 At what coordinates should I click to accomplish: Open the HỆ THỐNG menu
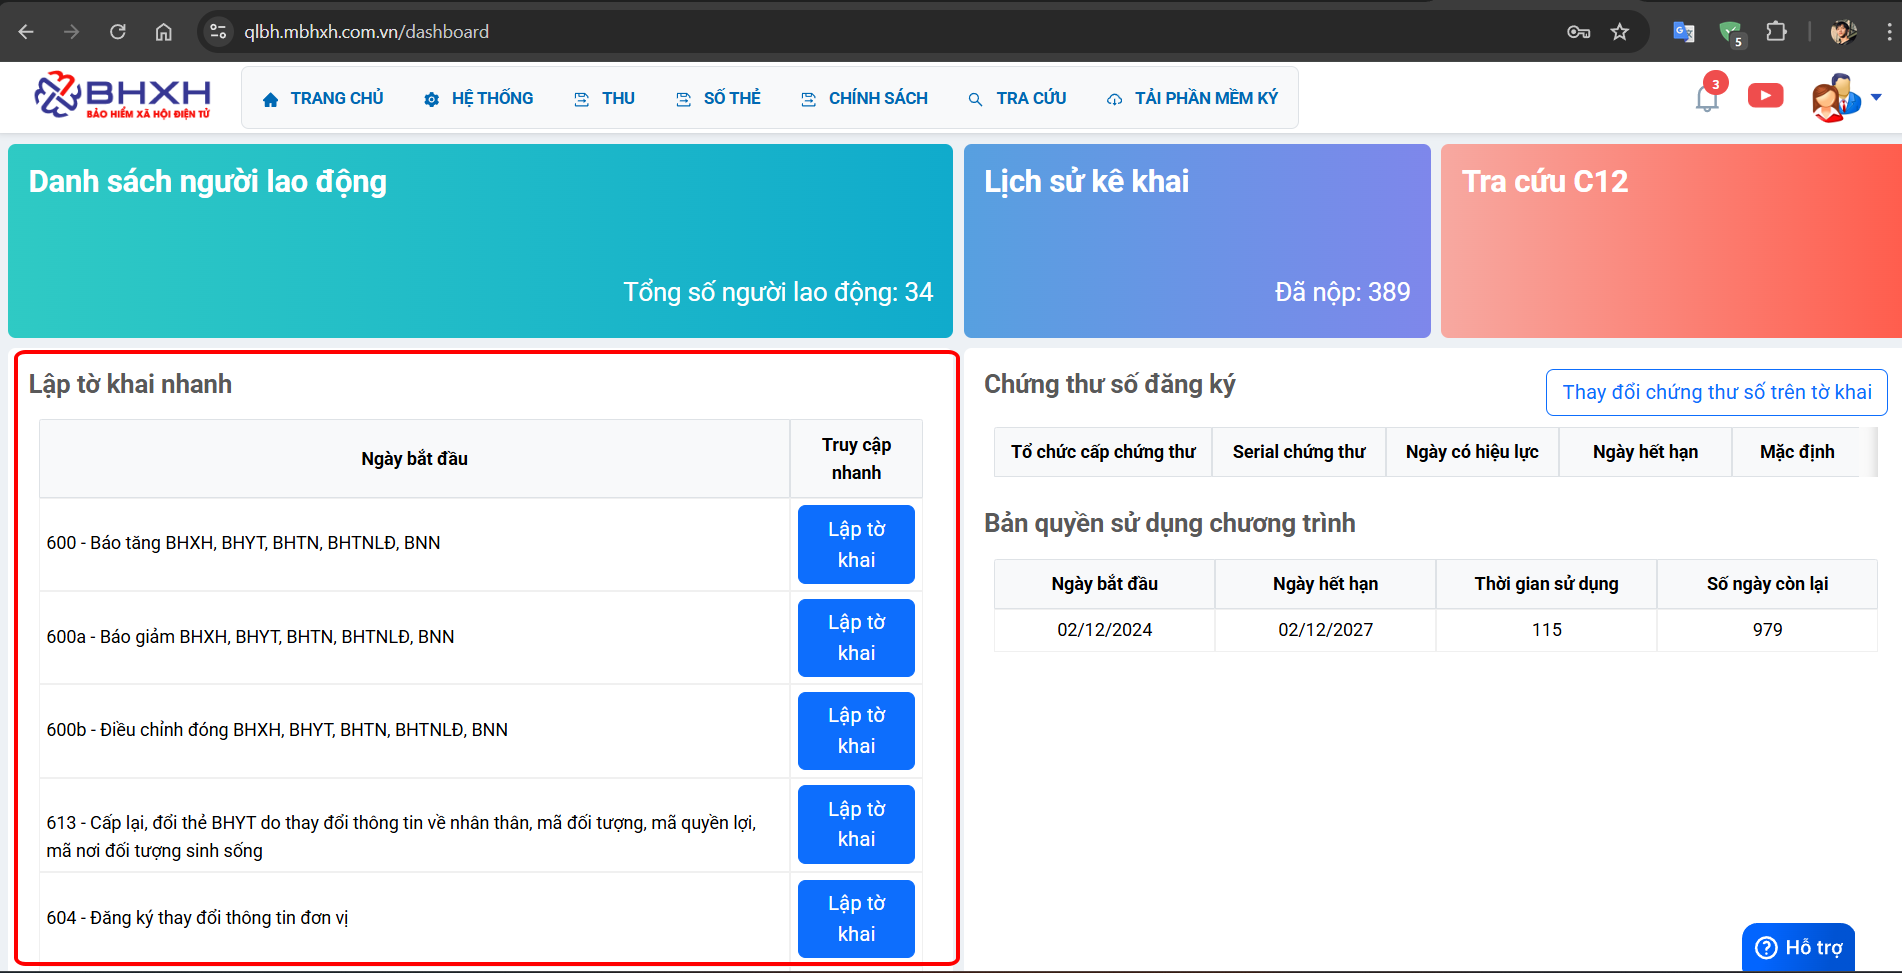479,98
